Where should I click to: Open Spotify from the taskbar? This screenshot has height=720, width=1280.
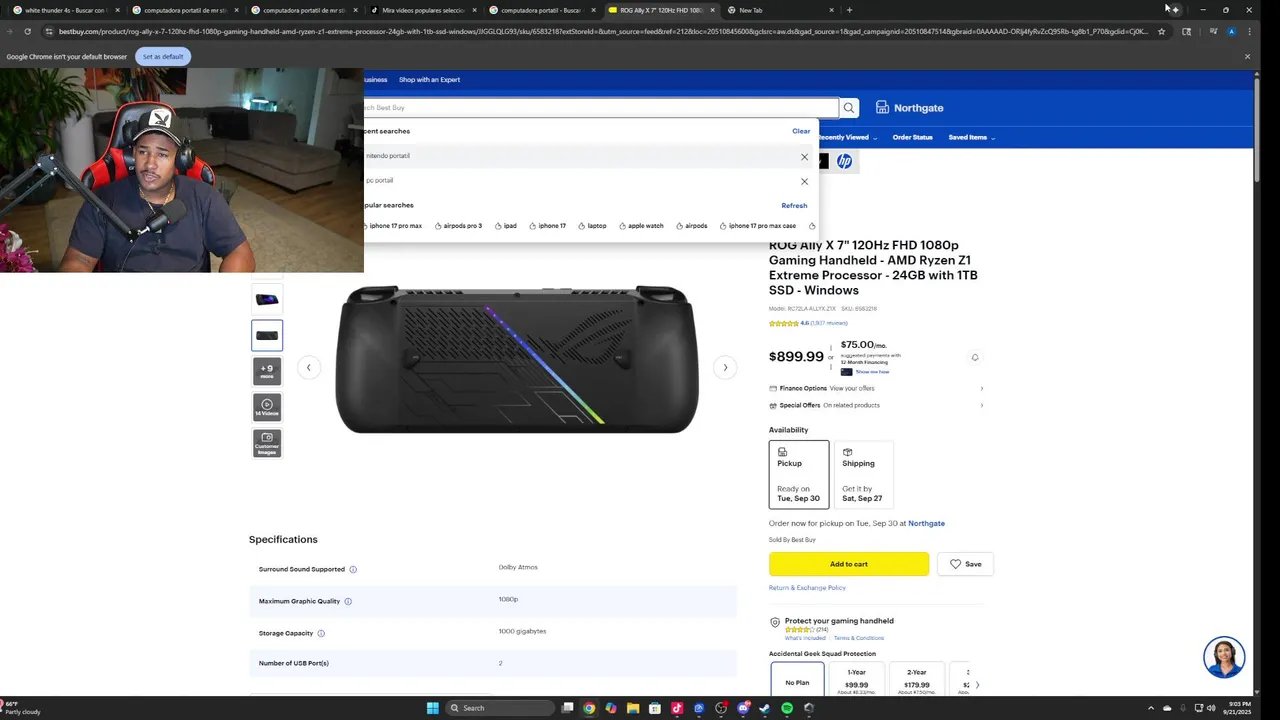point(787,708)
